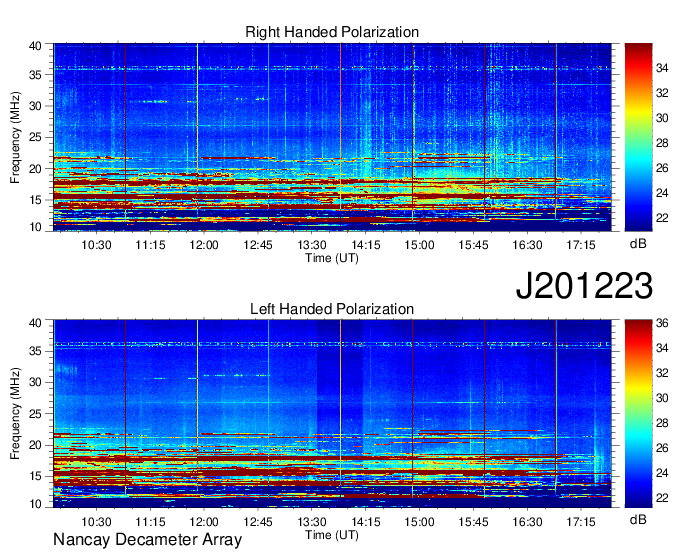
Task: Click the 20 frequency tick of Right Handed plot
Action: [36, 169]
